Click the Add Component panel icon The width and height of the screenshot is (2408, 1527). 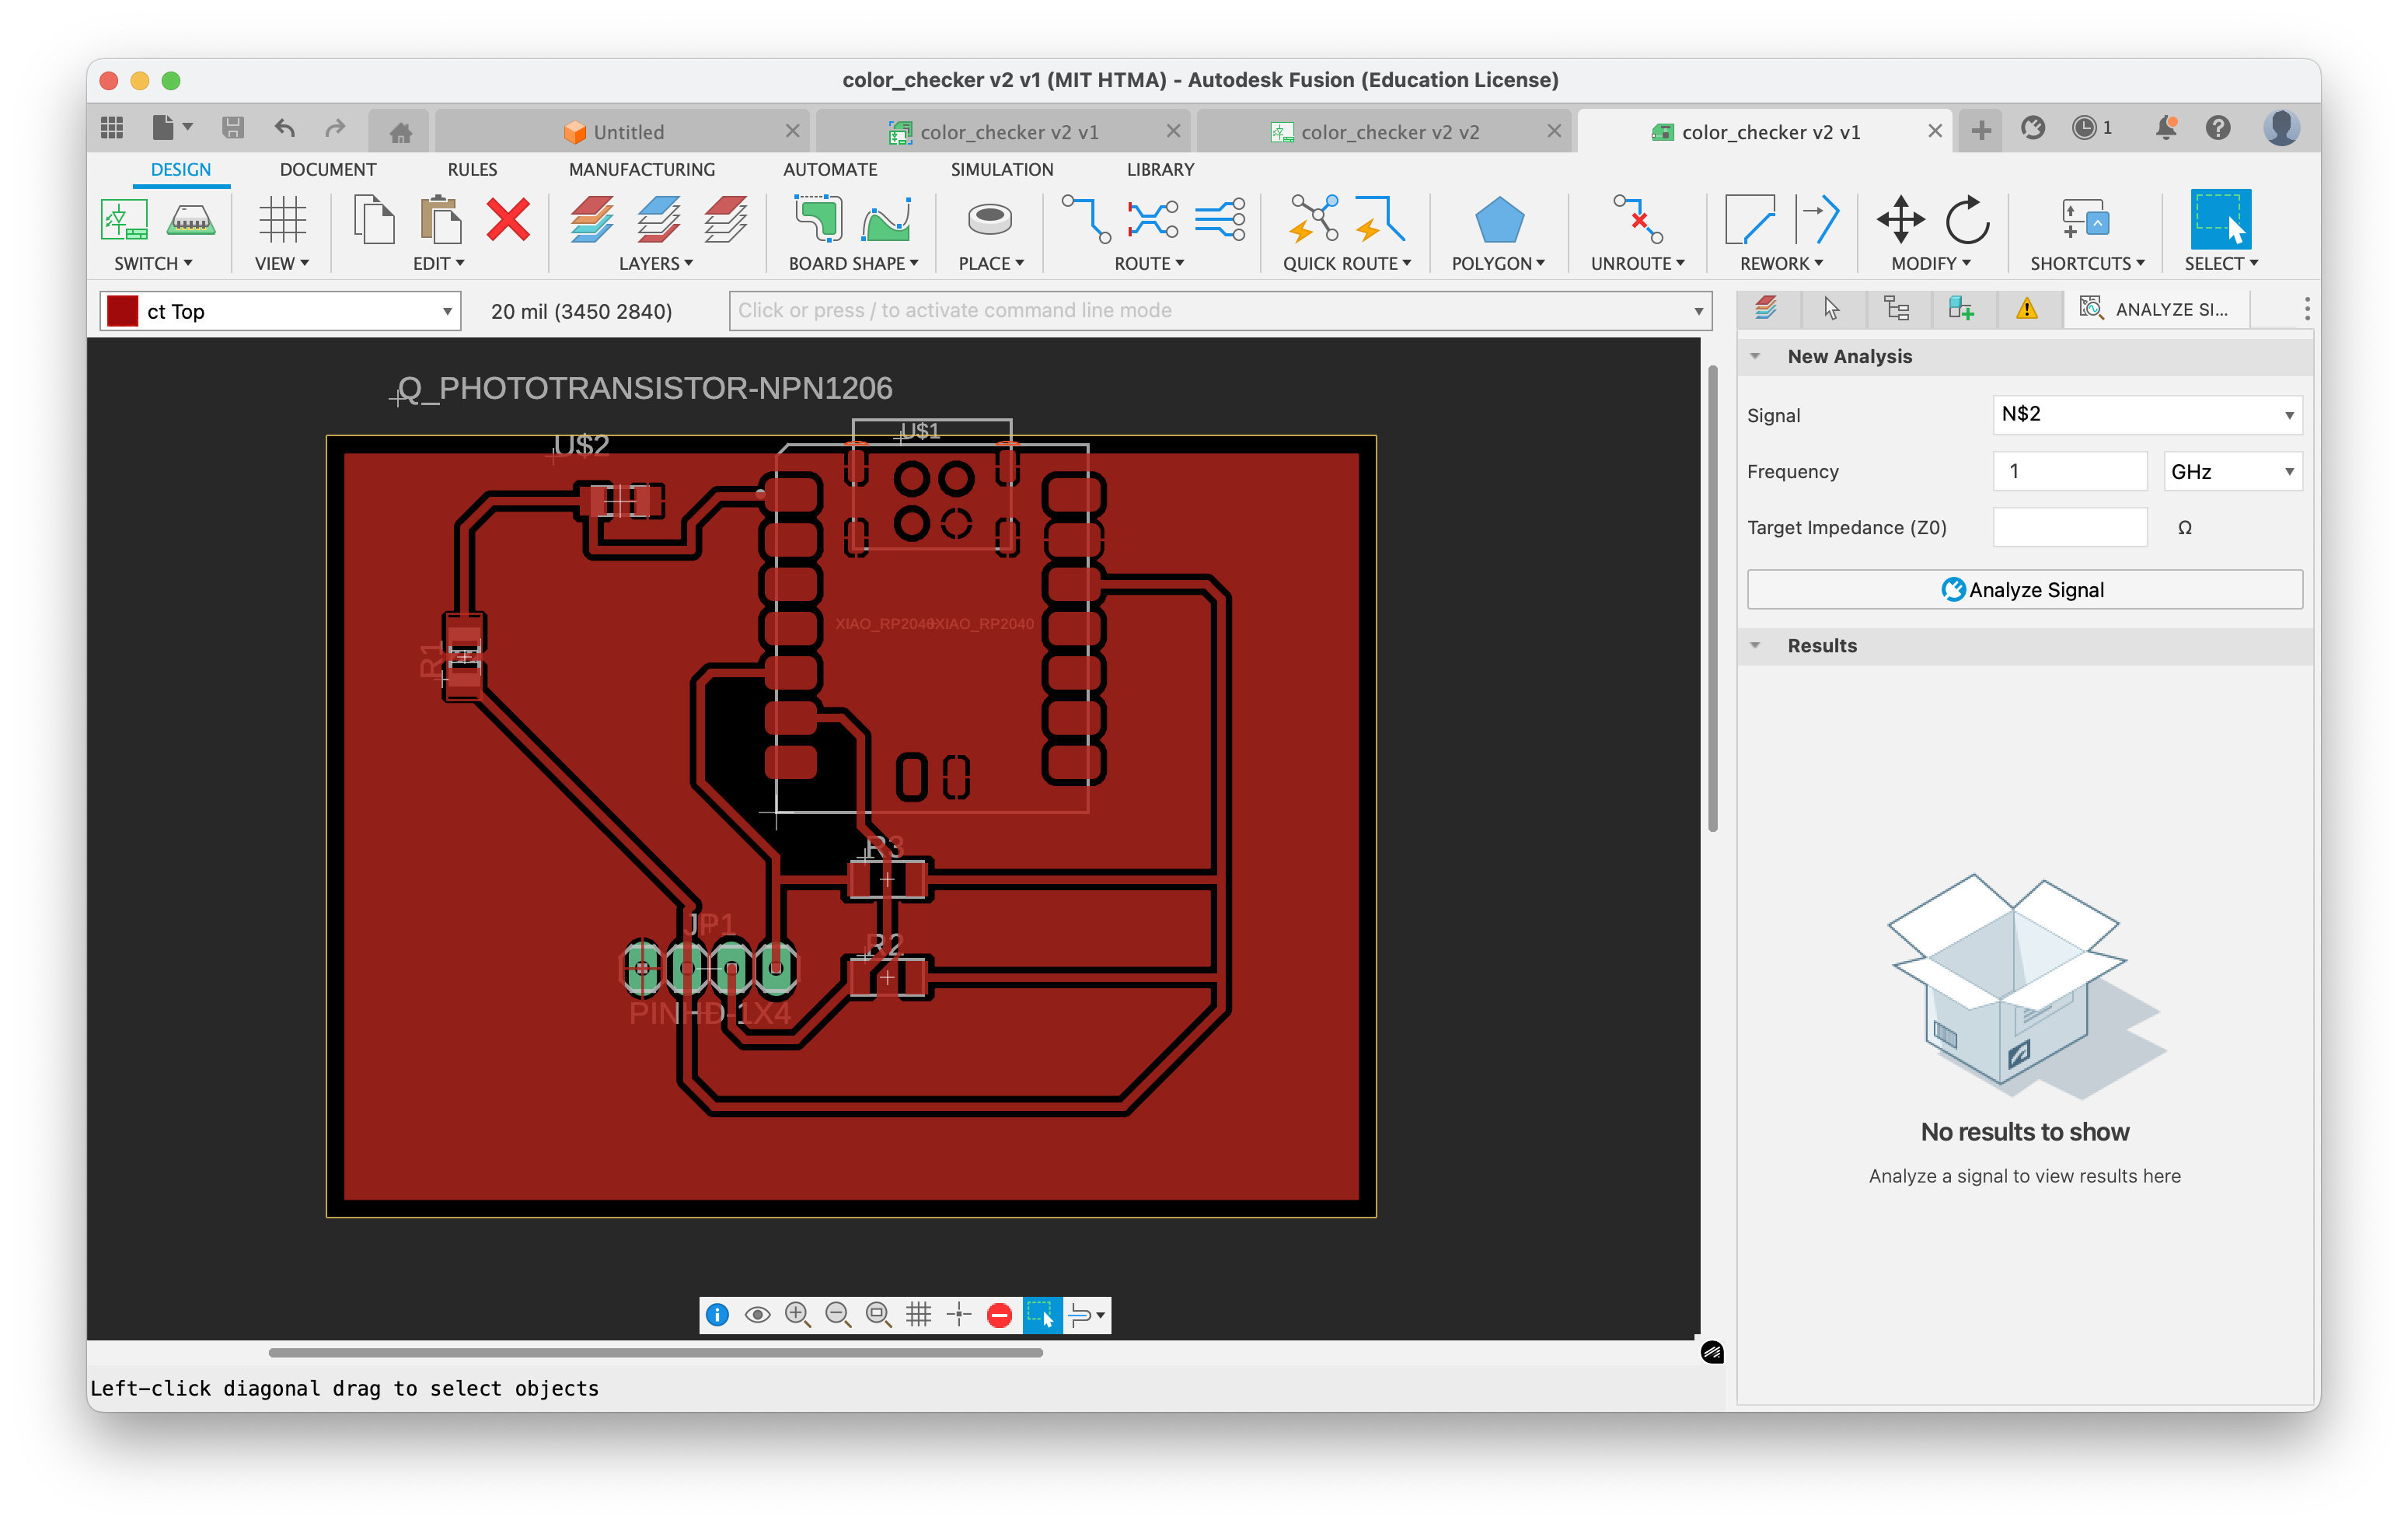(1963, 309)
